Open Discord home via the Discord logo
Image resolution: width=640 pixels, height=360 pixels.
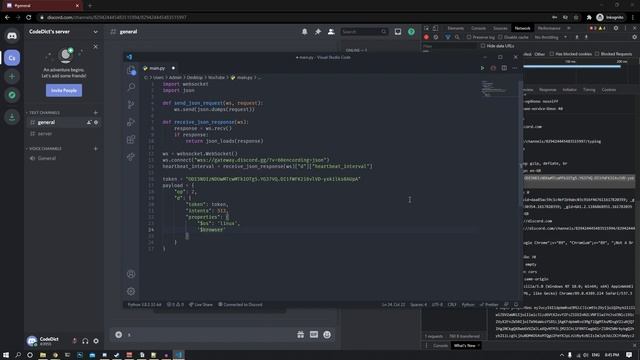(x=12, y=36)
